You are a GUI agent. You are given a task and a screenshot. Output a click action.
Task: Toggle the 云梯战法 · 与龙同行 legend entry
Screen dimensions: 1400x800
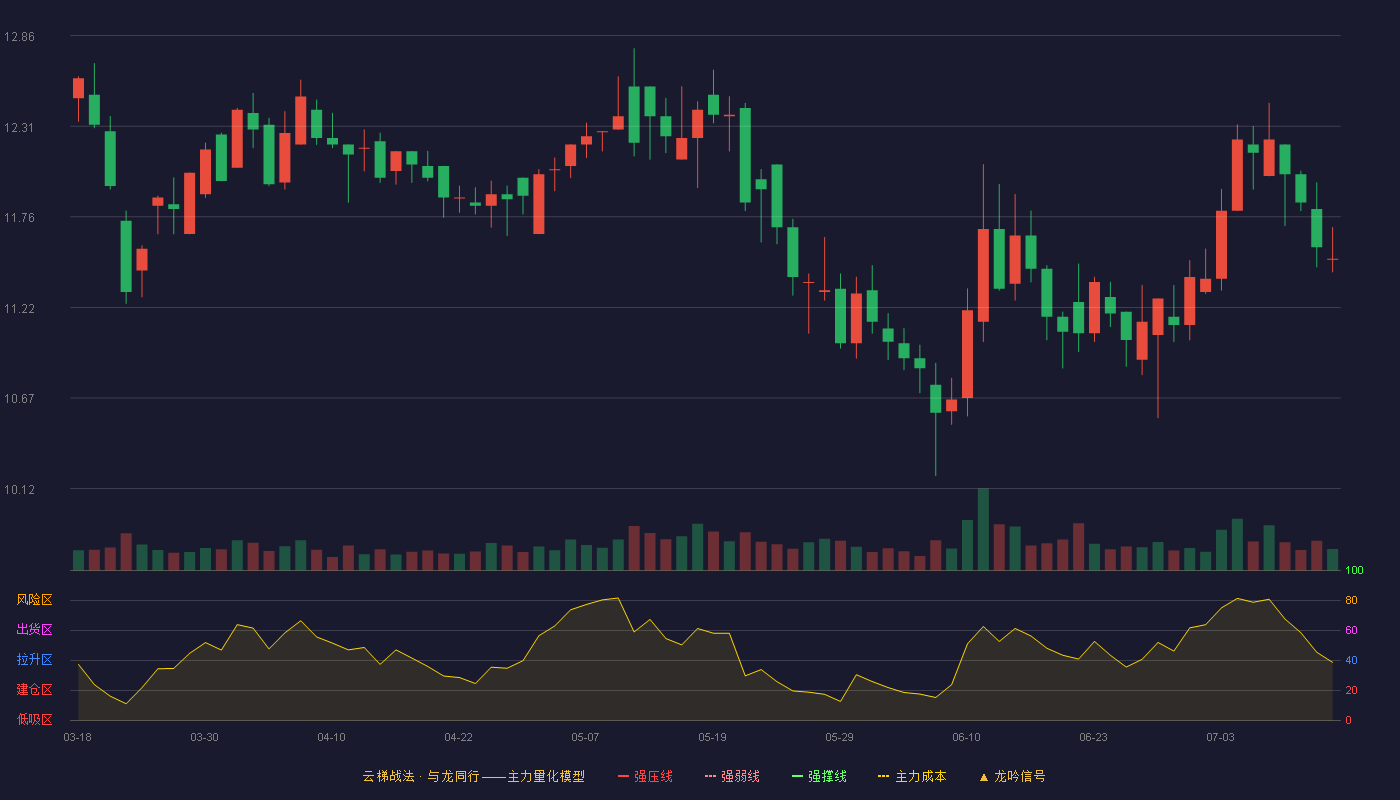(x=473, y=776)
